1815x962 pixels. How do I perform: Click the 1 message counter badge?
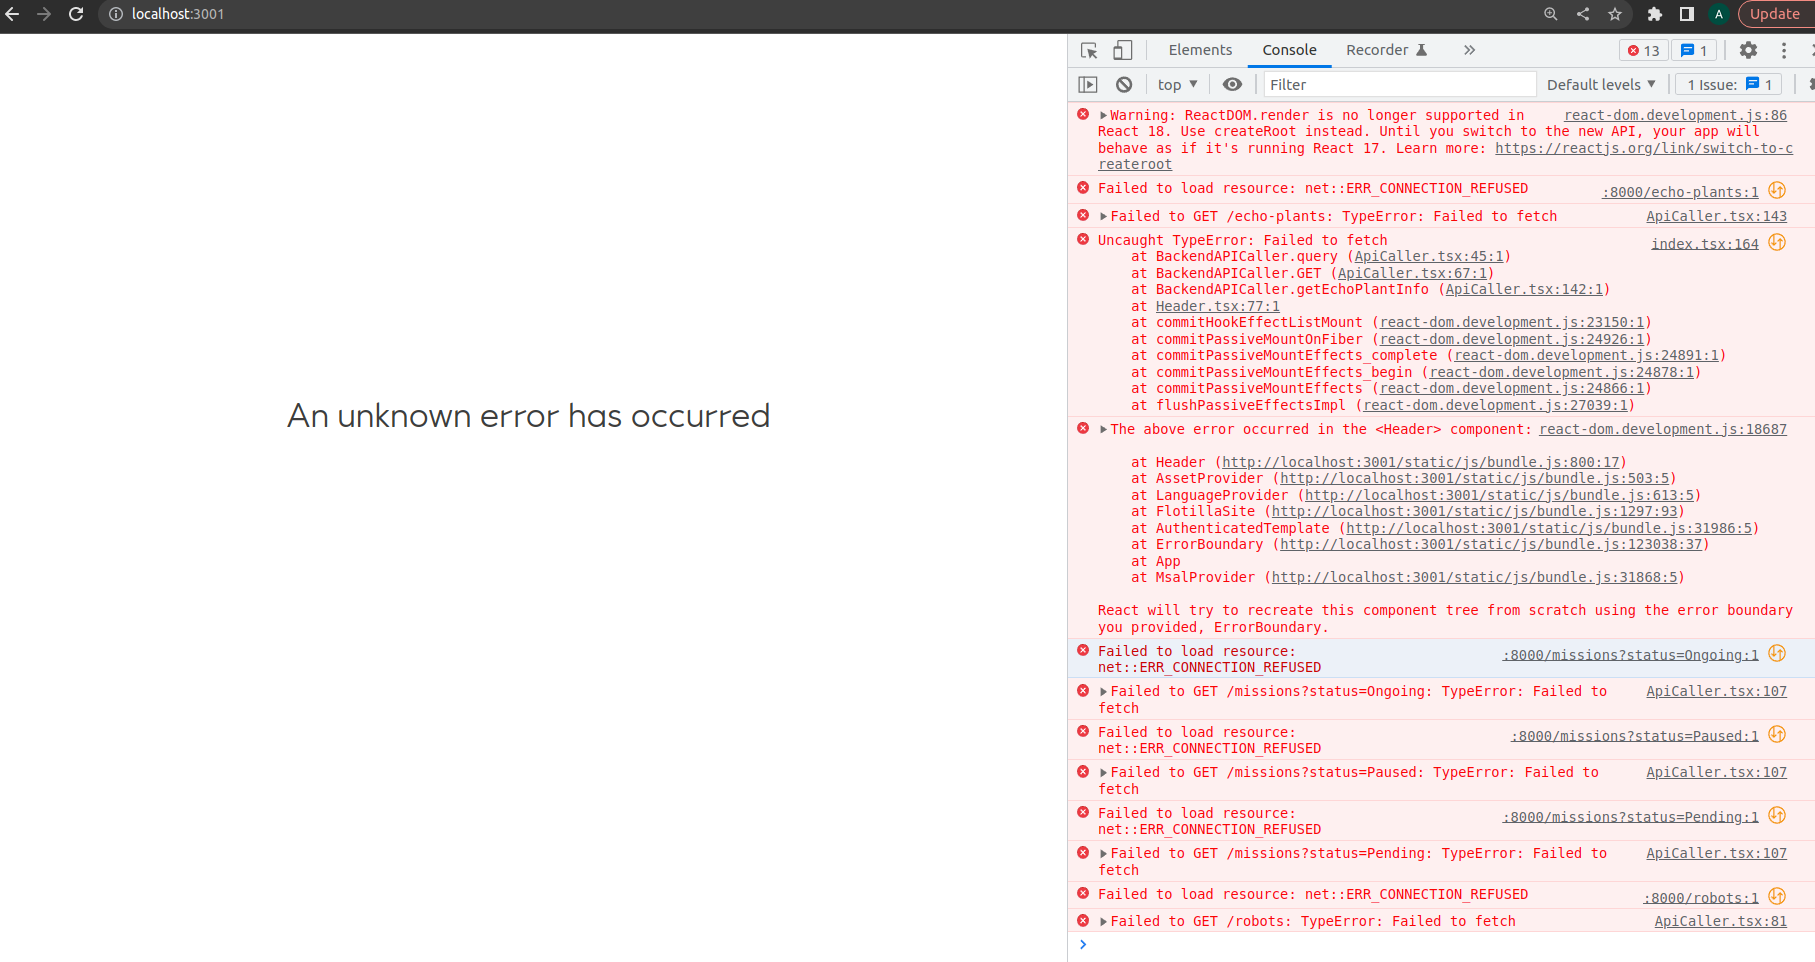point(1694,50)
